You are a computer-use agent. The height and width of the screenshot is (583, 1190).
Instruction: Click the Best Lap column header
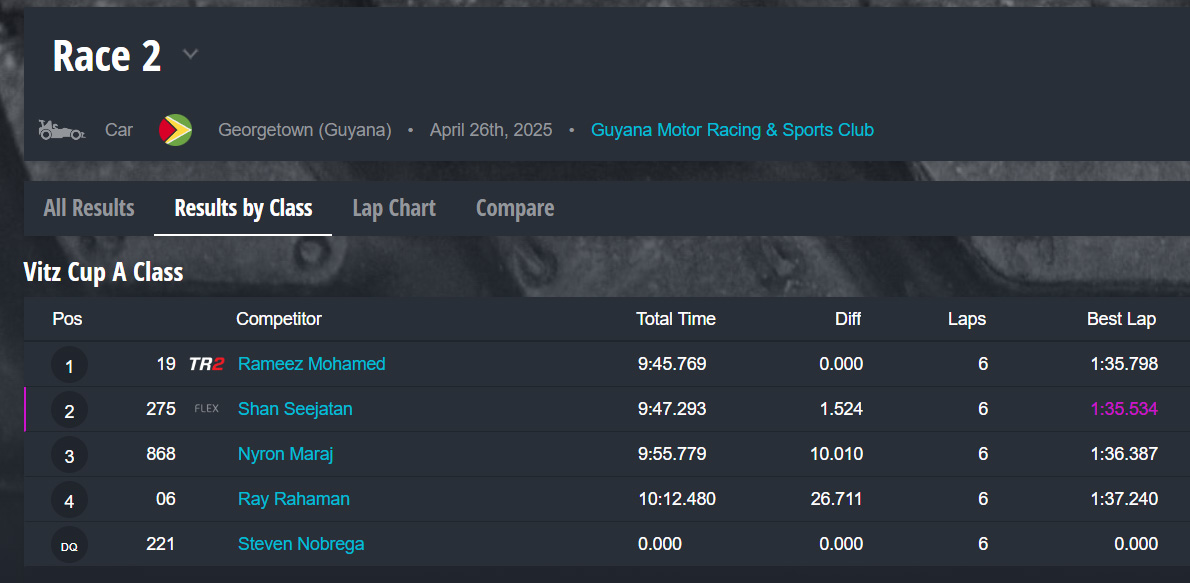tap(1121, 319)
